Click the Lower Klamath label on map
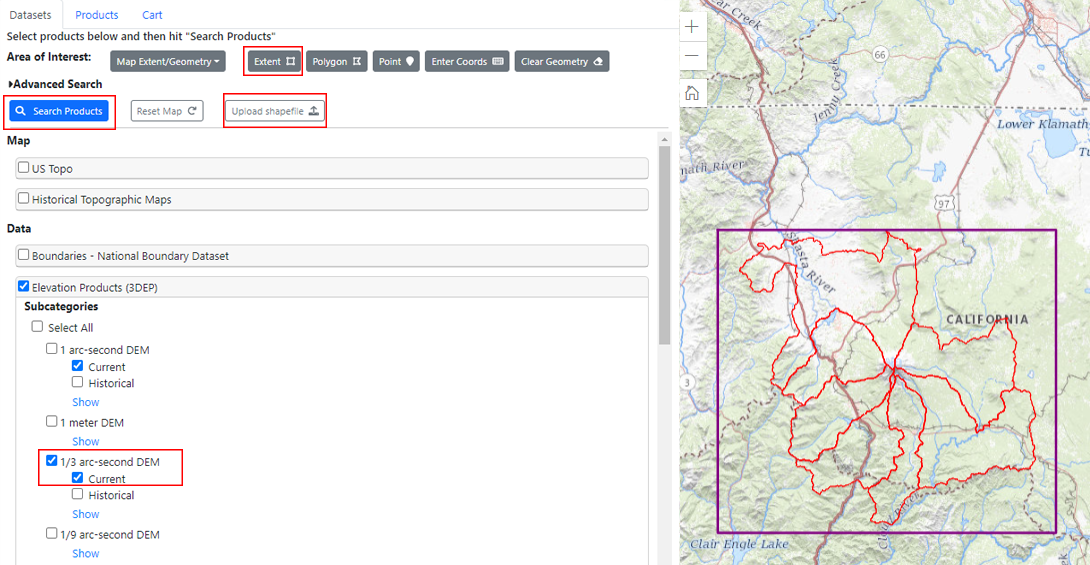 [1042, 124]
